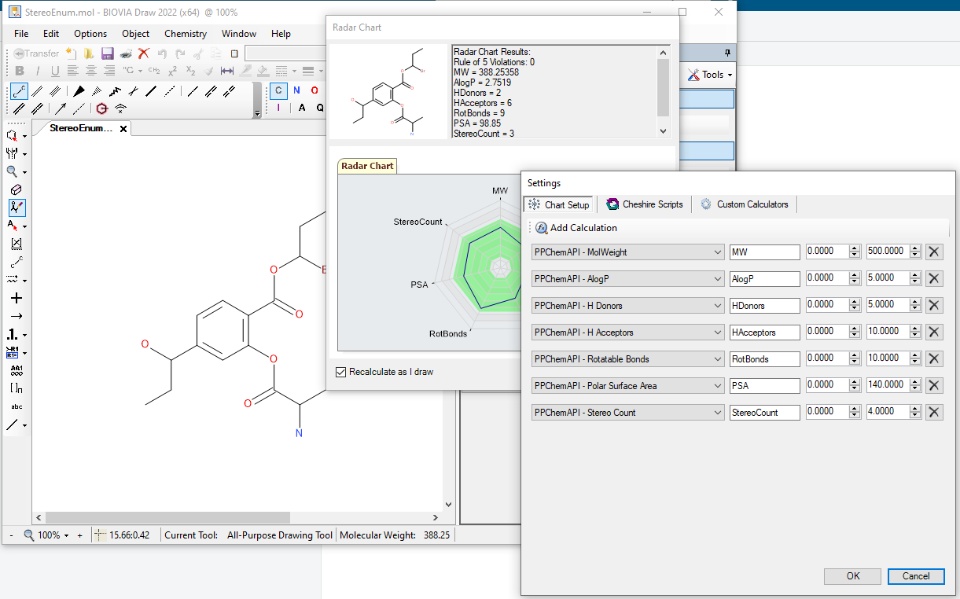Select the eraser tool in left toolbar
This screenshot has height=599, width=960.
(x=17, y=190)
